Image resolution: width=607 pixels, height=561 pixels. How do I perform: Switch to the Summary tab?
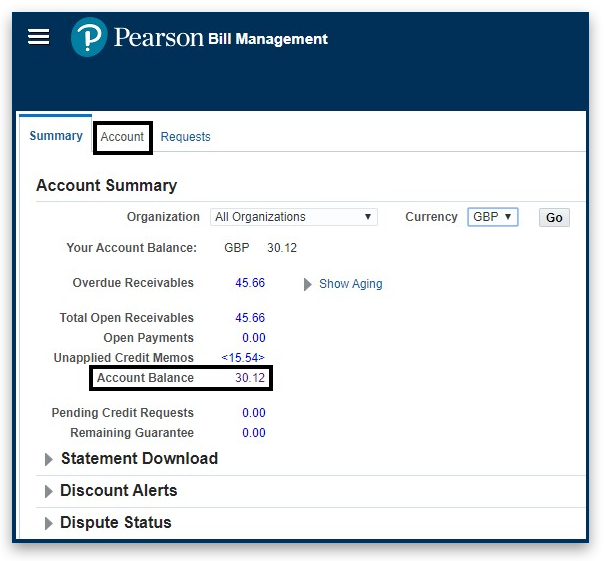tap(56, 136)
